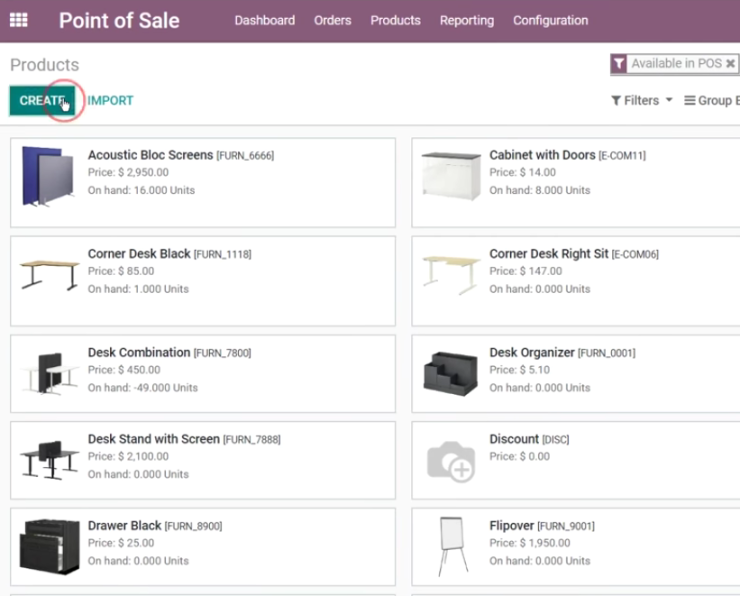Click the Create button
The height and width of the screenshot is (596, 740).
(42, 101)
